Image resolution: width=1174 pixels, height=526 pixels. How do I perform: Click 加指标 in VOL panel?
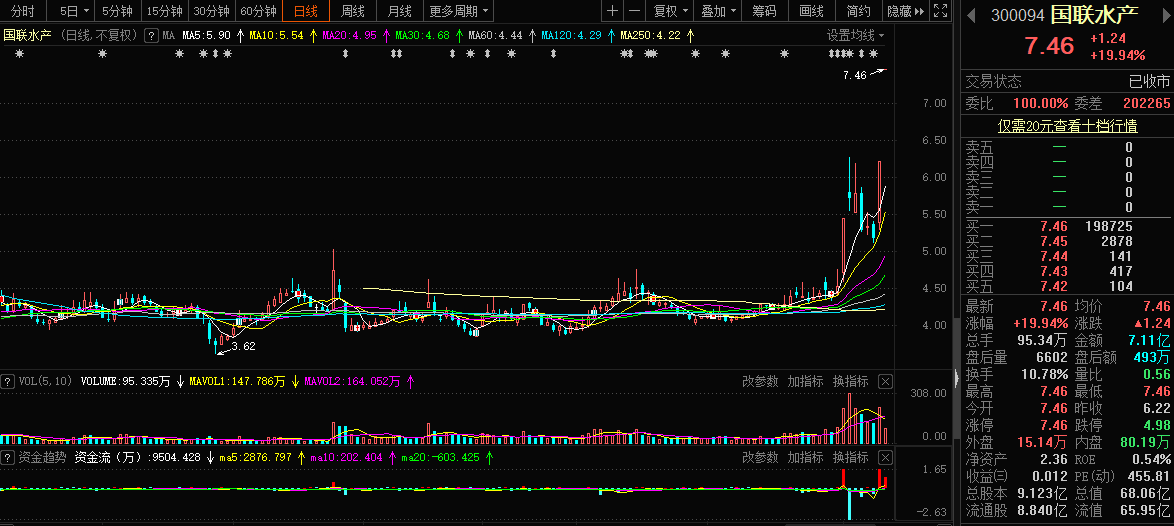coord(806,382)
